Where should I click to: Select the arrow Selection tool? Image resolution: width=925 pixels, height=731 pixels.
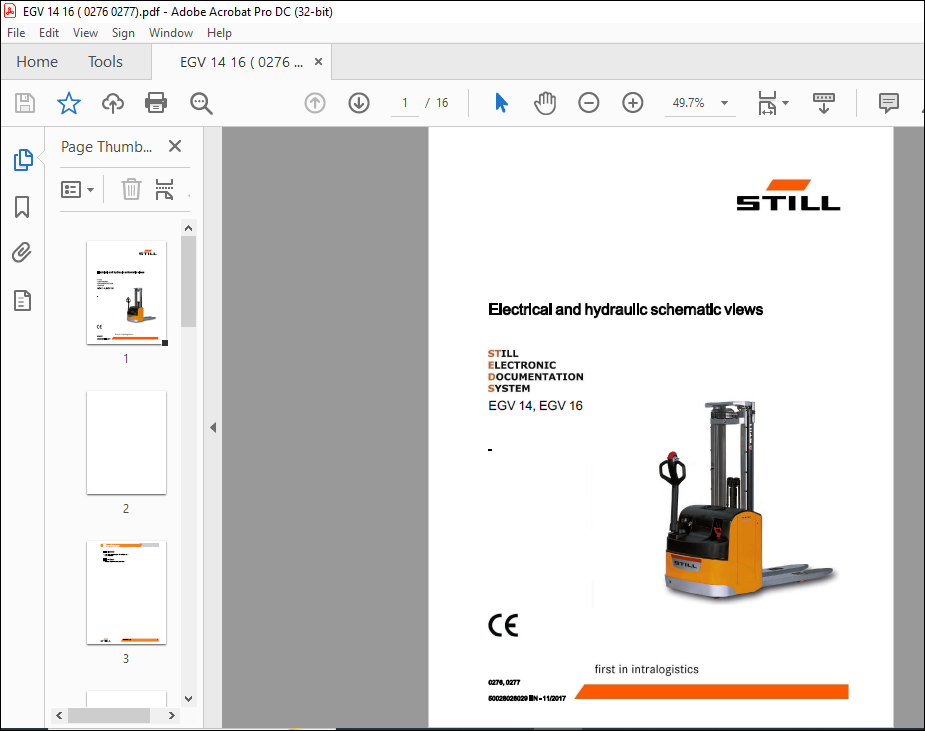click(501, 103)
